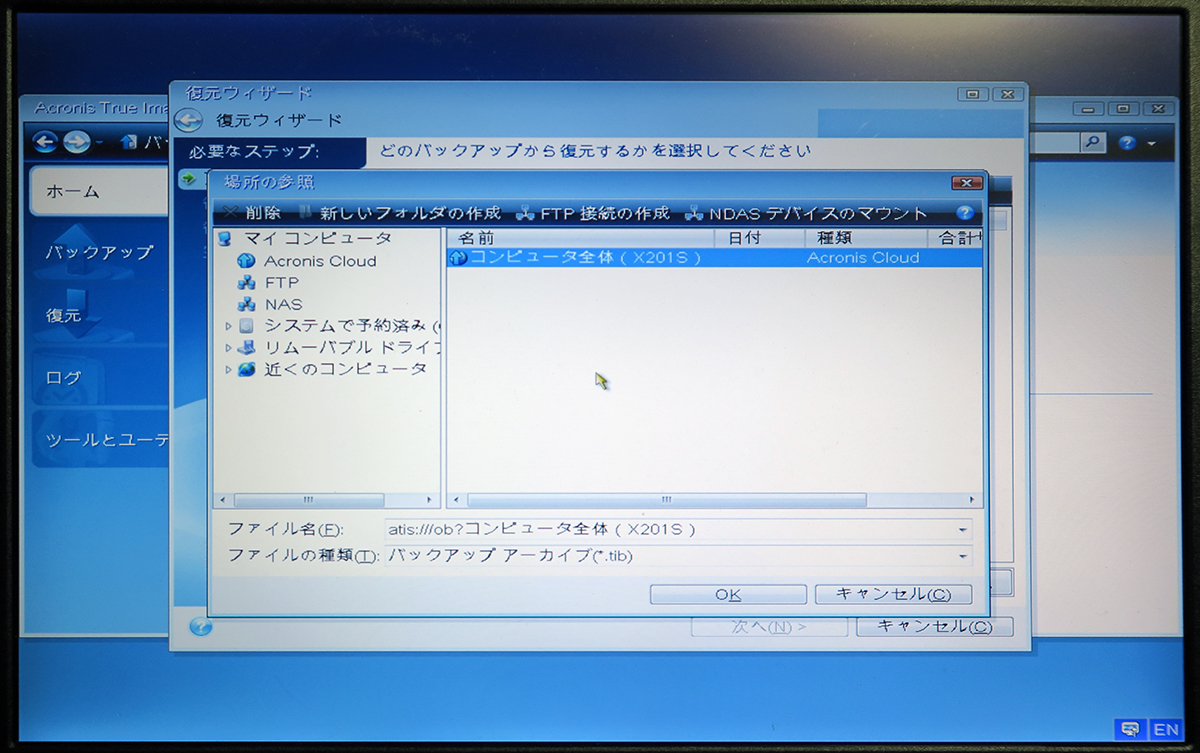1200x753 pixels.
Task: Open ツールとユーティリティ sidebar section
Action: tap(100, 440)
